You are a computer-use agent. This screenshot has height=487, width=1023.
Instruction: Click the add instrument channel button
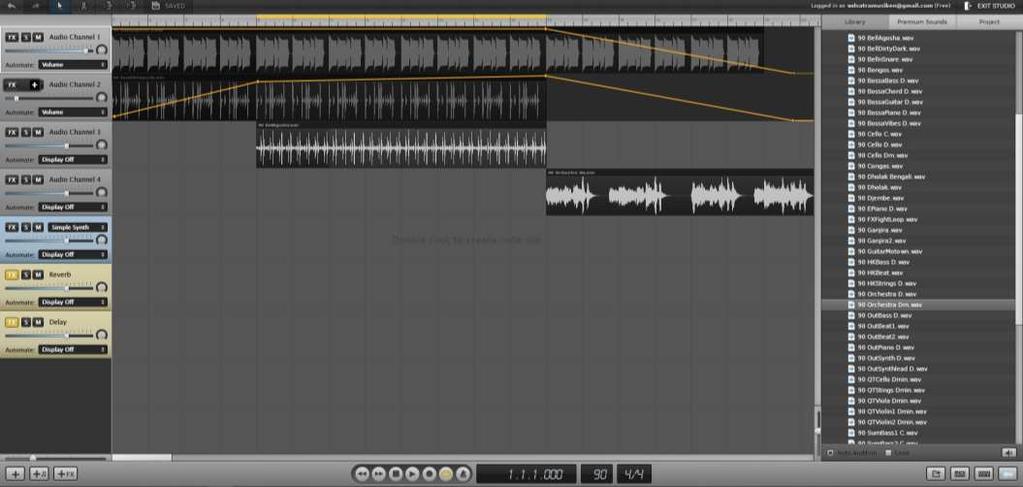39,474
